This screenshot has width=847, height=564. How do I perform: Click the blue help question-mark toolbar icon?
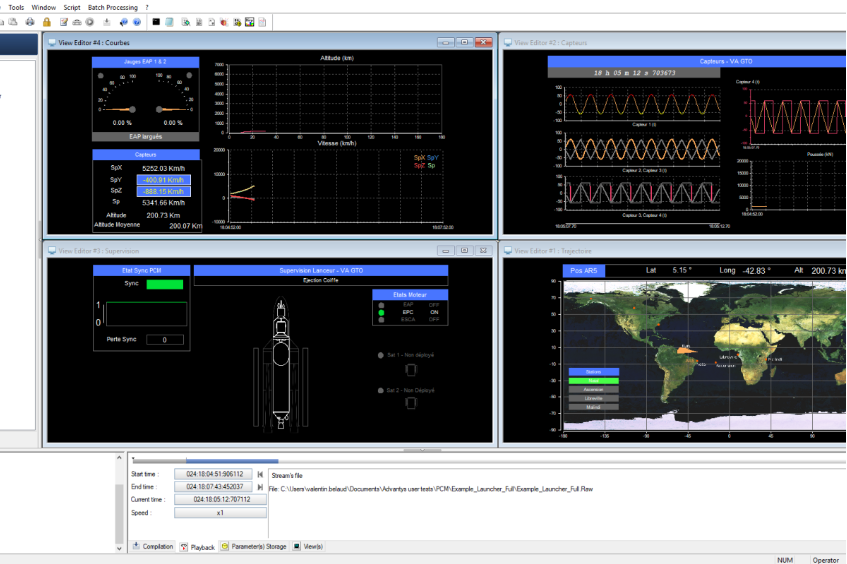click(x=136, y=21)
